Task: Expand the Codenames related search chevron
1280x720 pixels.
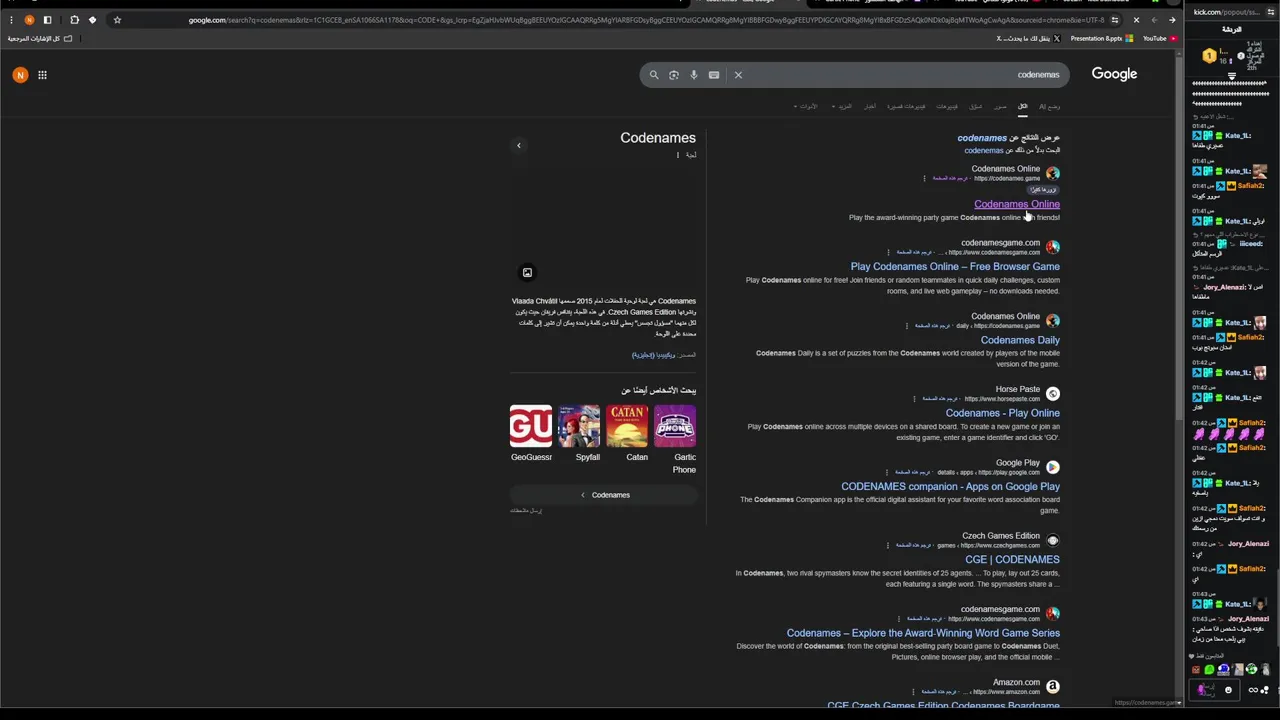Action: click(x=583, y=495)
